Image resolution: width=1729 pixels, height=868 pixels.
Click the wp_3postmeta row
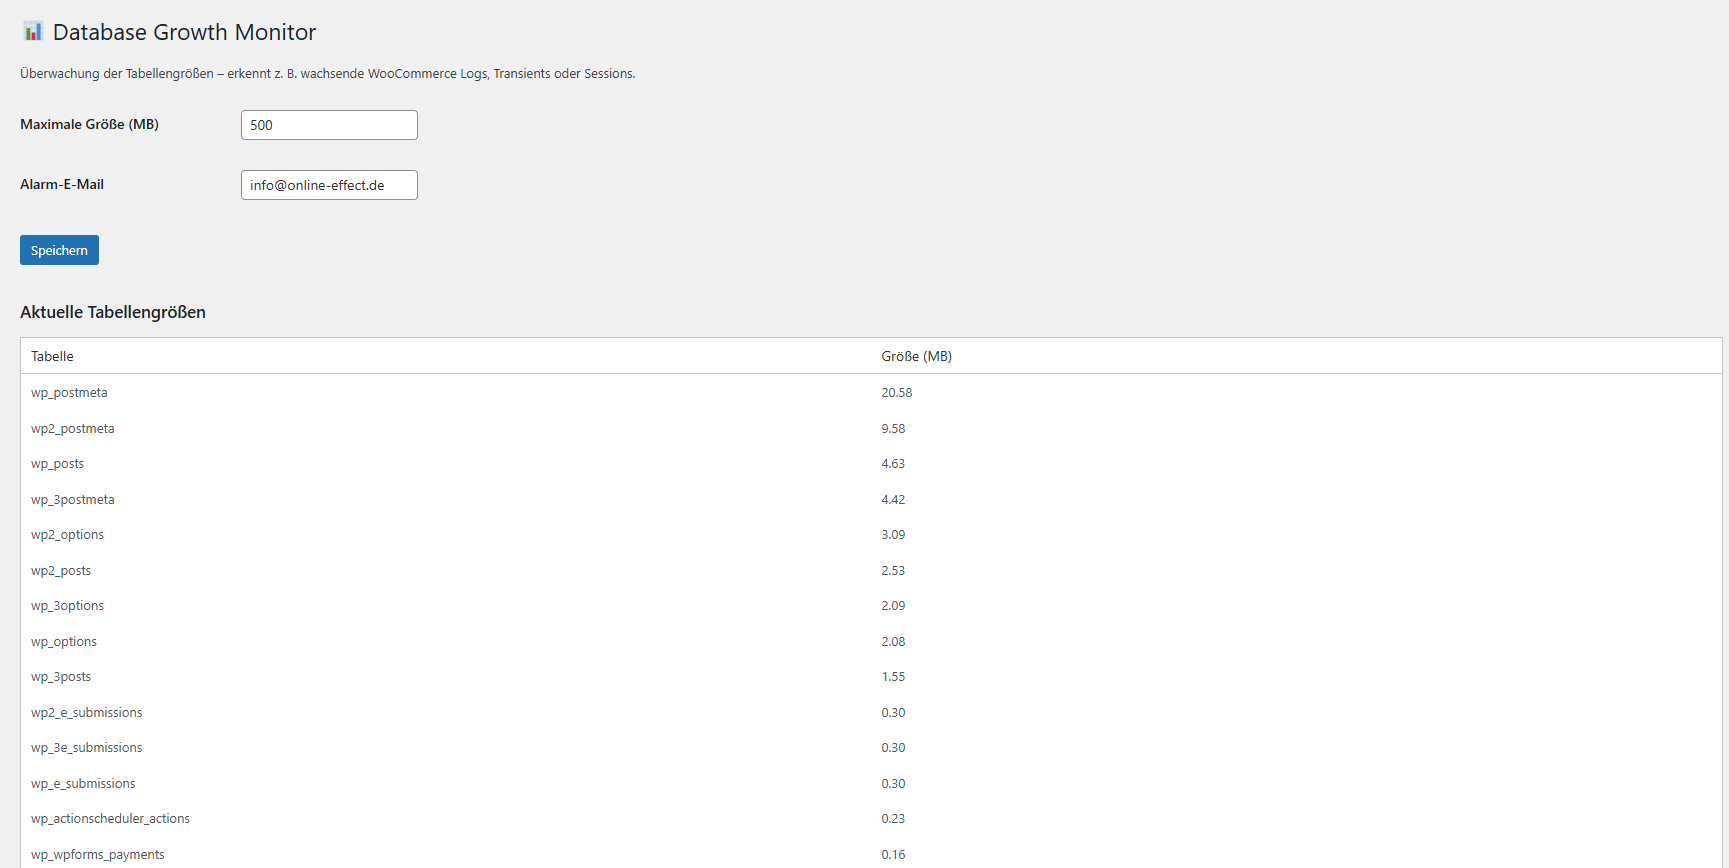[x=72, y=500]
